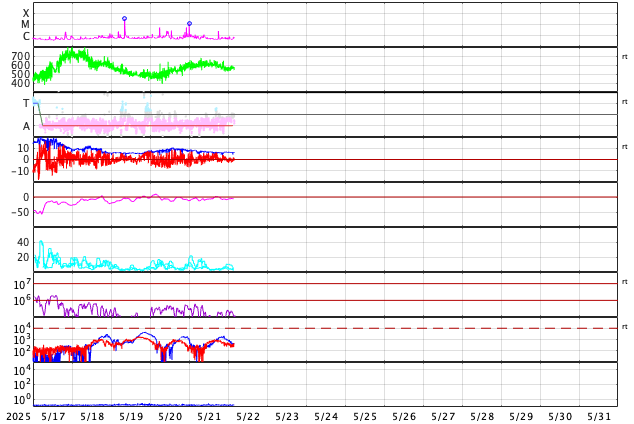Click the A axis label
634x424 pixels.
click(x=26, y=127)
